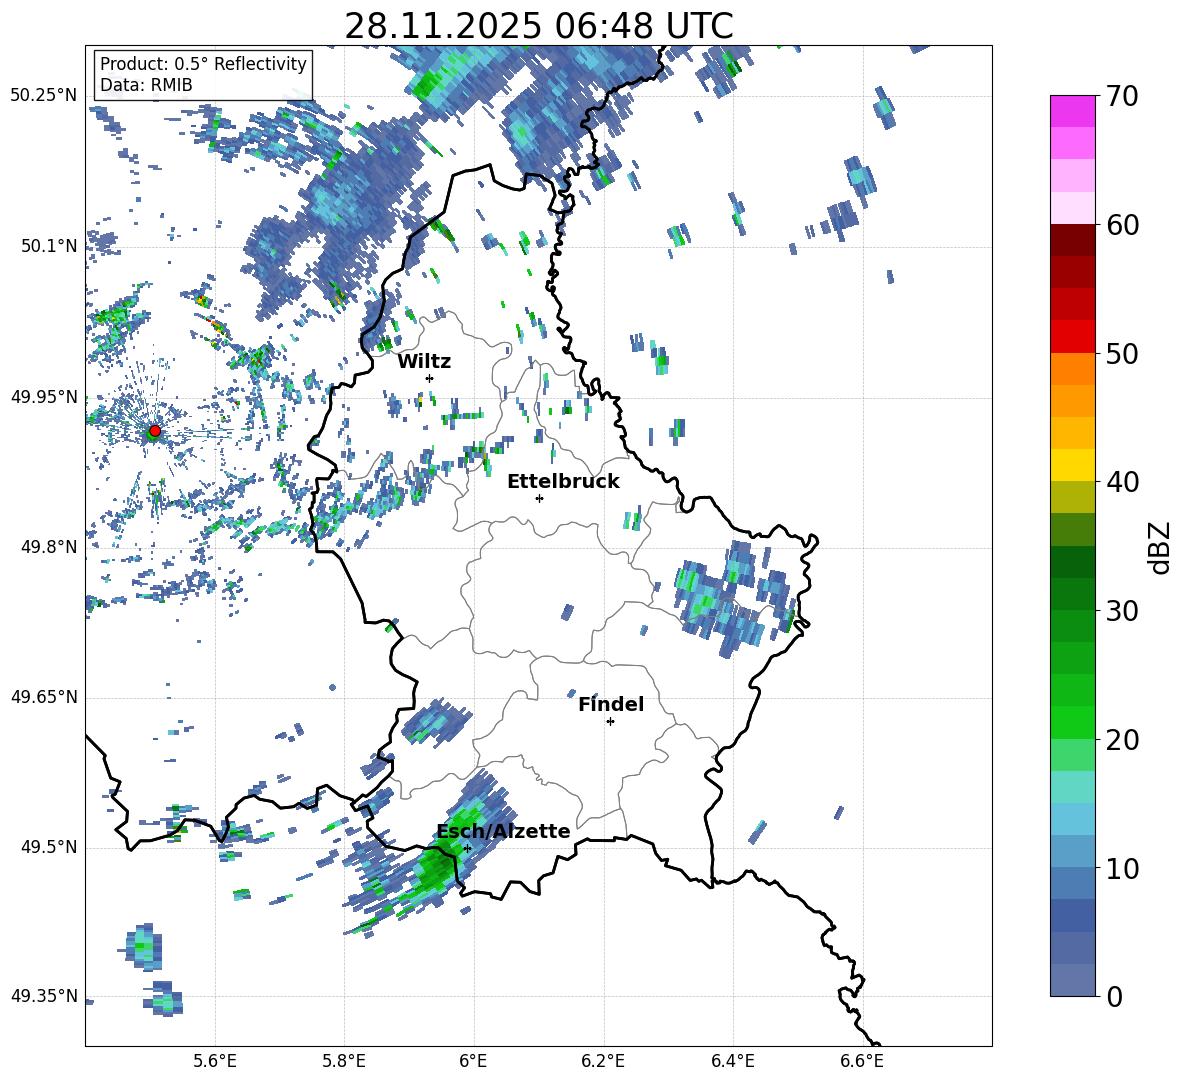Screen dimensions: 1184x1081
Task: Click the Wiltz station cross marker
Action: click(430, 378)
